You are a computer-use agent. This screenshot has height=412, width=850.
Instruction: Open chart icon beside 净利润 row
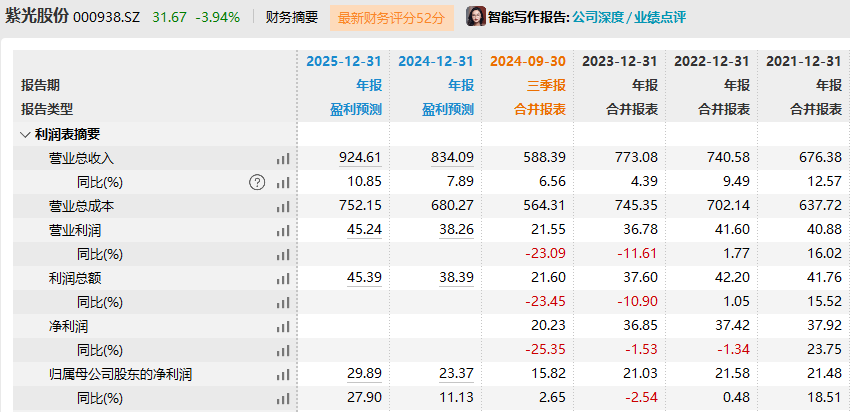click(283, 326)
